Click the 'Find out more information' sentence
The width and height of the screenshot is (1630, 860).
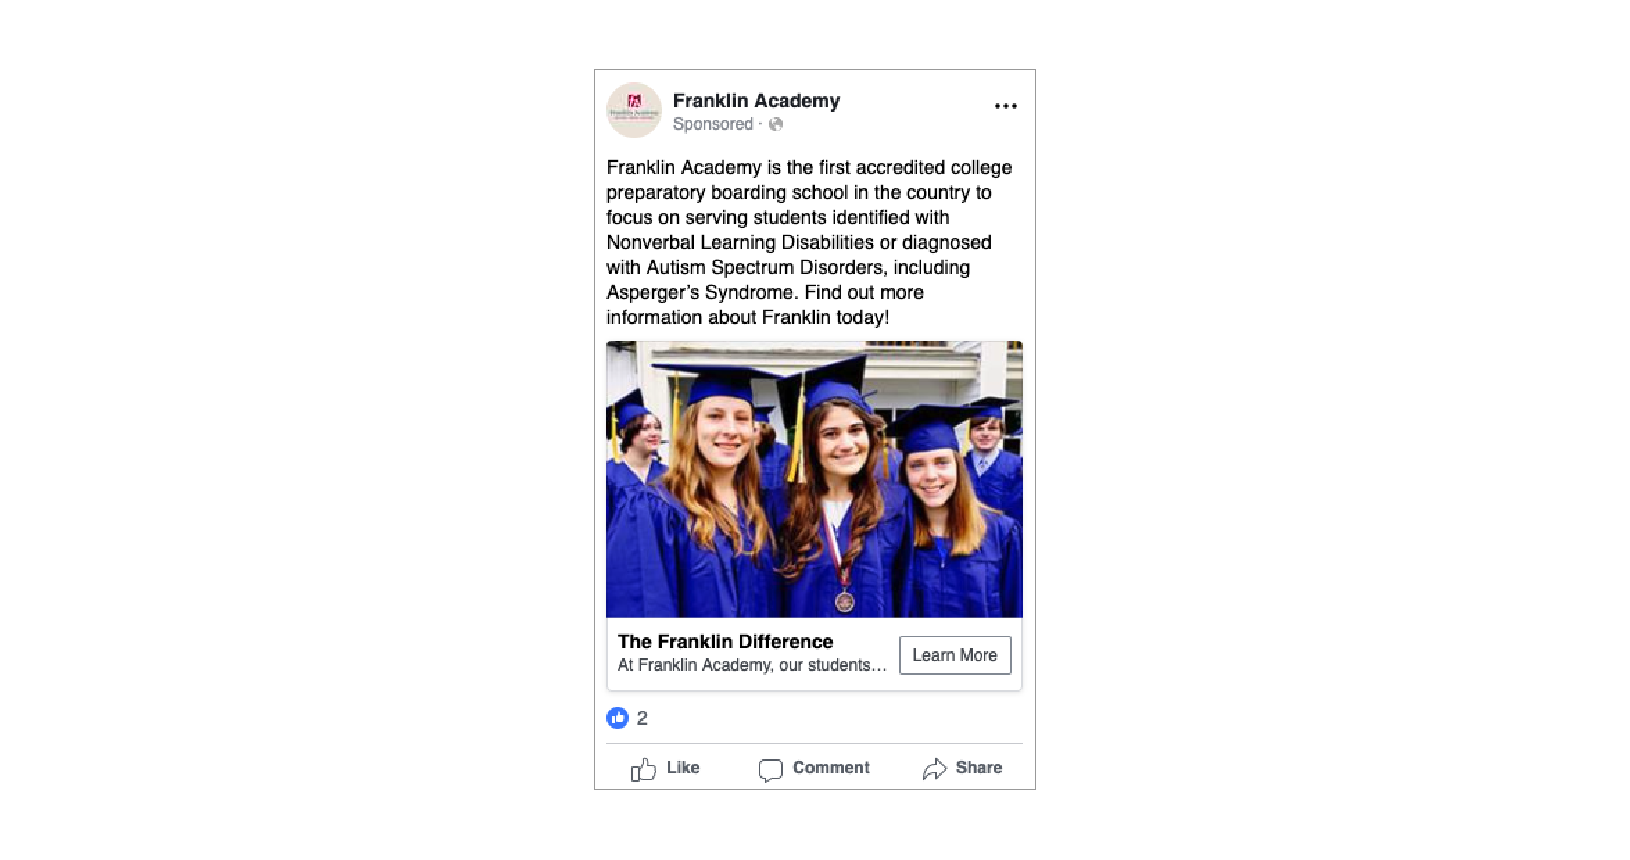pyautogui.click(x=765, y=305)
